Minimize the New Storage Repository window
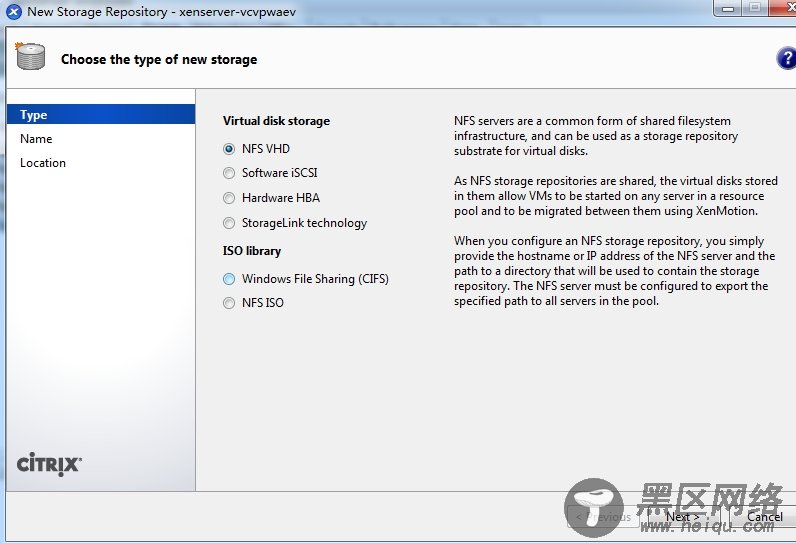 [727, 8]
